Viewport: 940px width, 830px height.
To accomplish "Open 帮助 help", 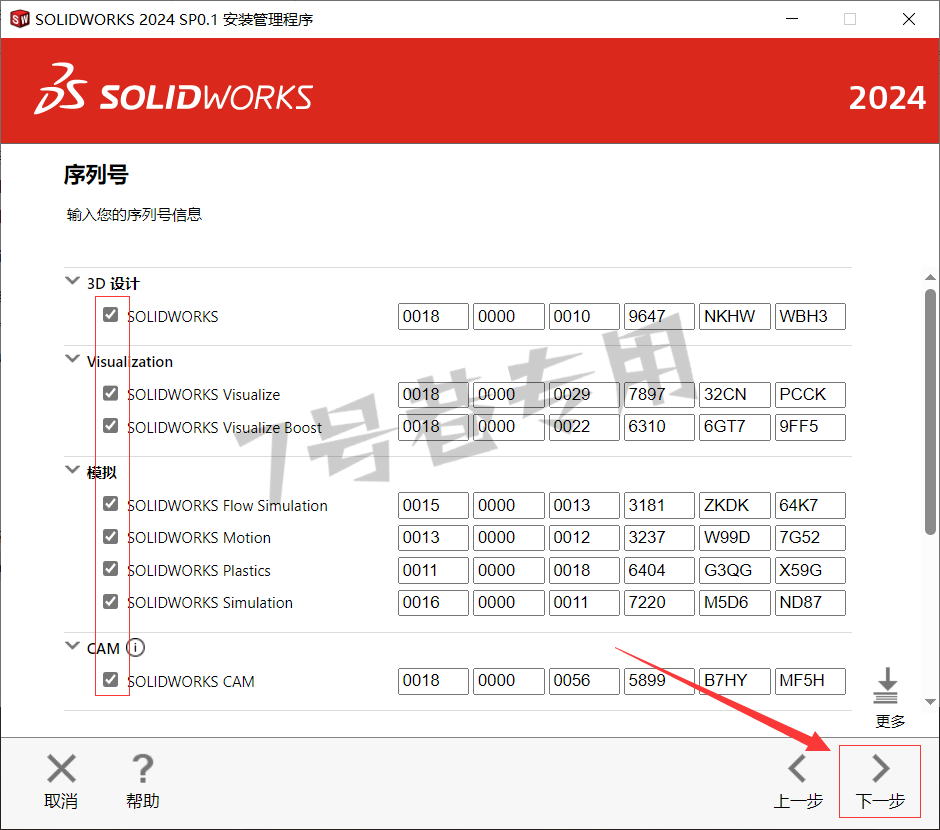I will pos(143,781).
